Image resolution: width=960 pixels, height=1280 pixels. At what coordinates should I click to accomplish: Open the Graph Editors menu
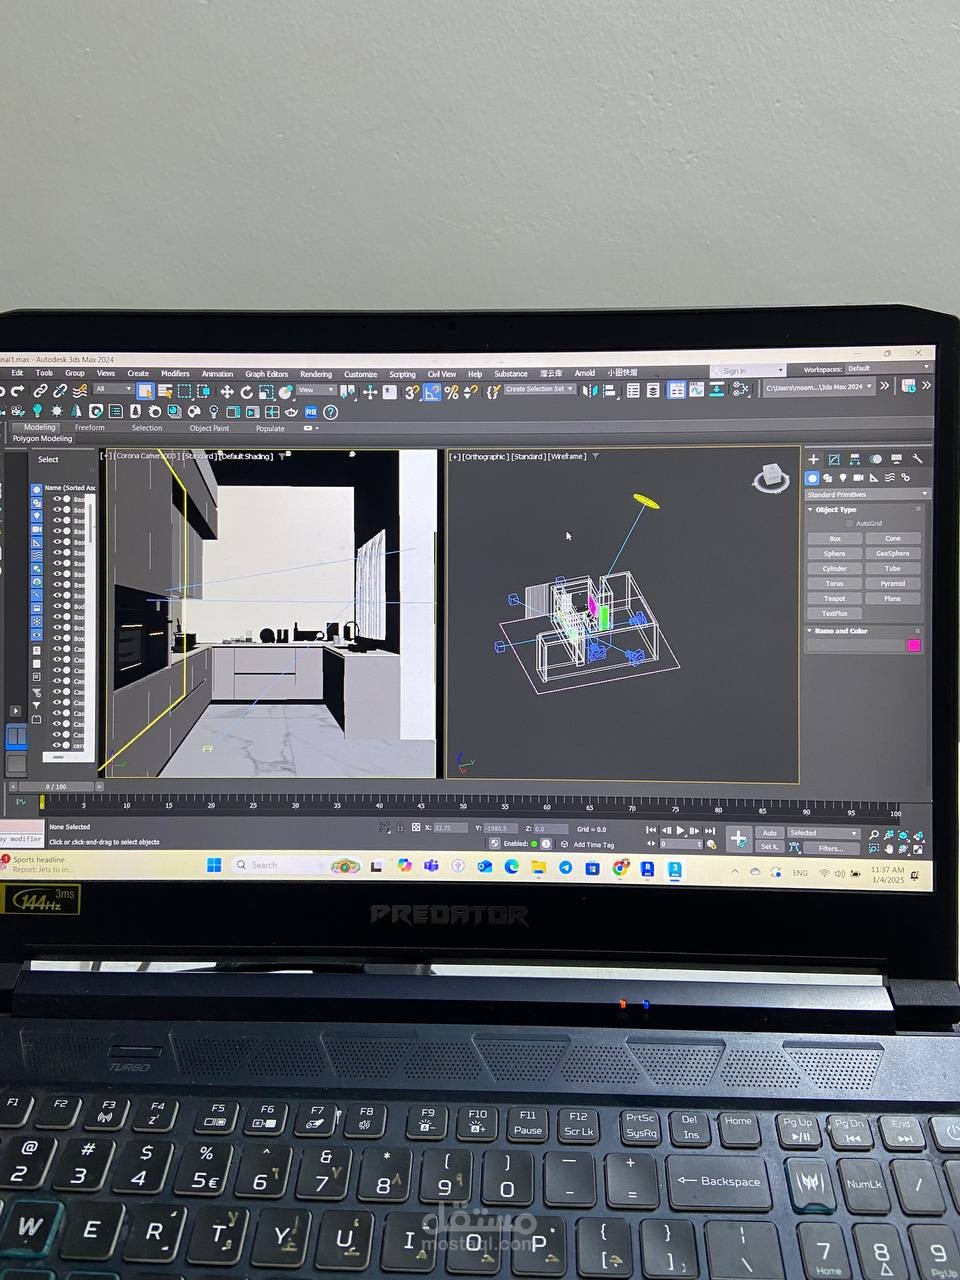(266, 374)
